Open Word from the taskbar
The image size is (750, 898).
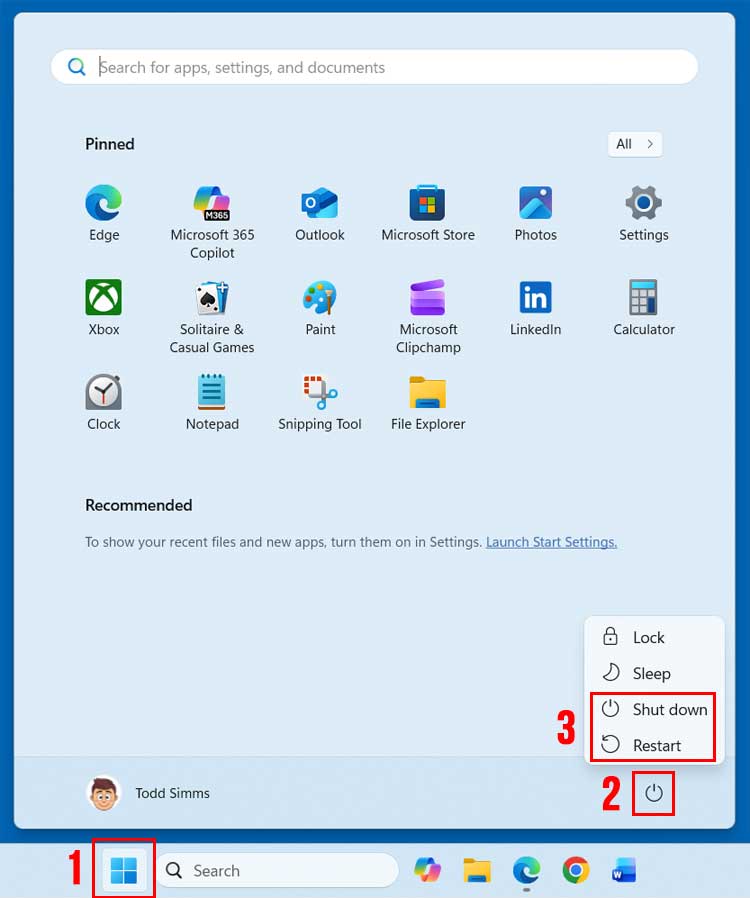(624, 871)
